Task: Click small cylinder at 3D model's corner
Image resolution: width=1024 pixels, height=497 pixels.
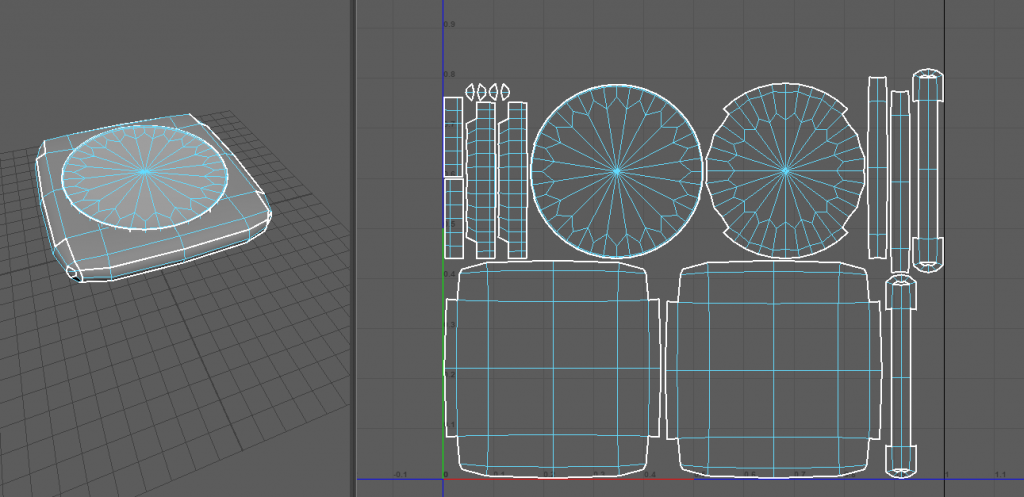Action: click(x=74, y=273)
